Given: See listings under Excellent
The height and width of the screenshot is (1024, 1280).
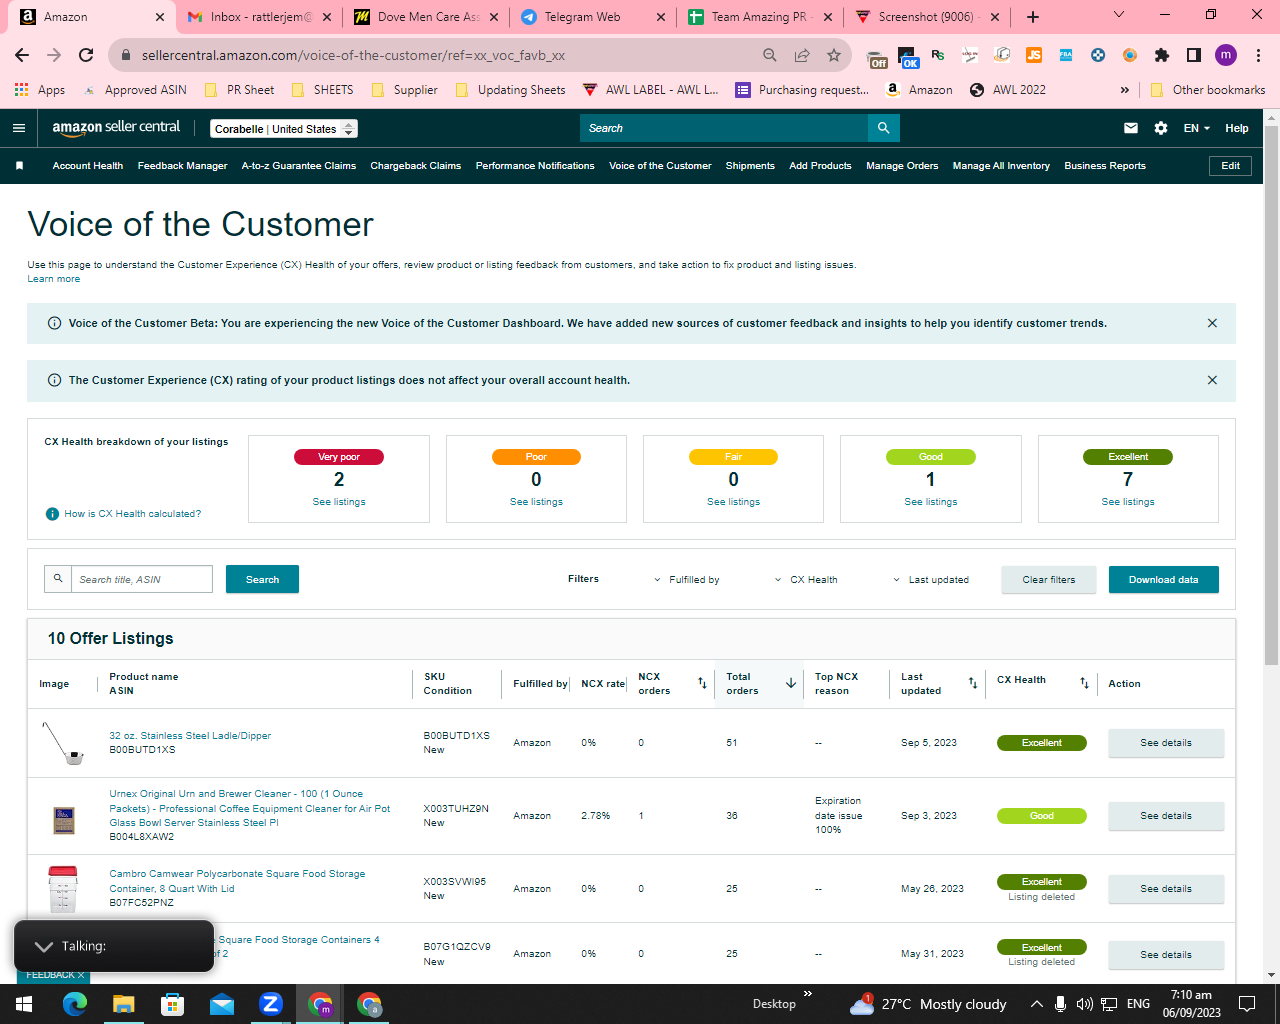Looking at the screenshot, I should coord(1128,502).
